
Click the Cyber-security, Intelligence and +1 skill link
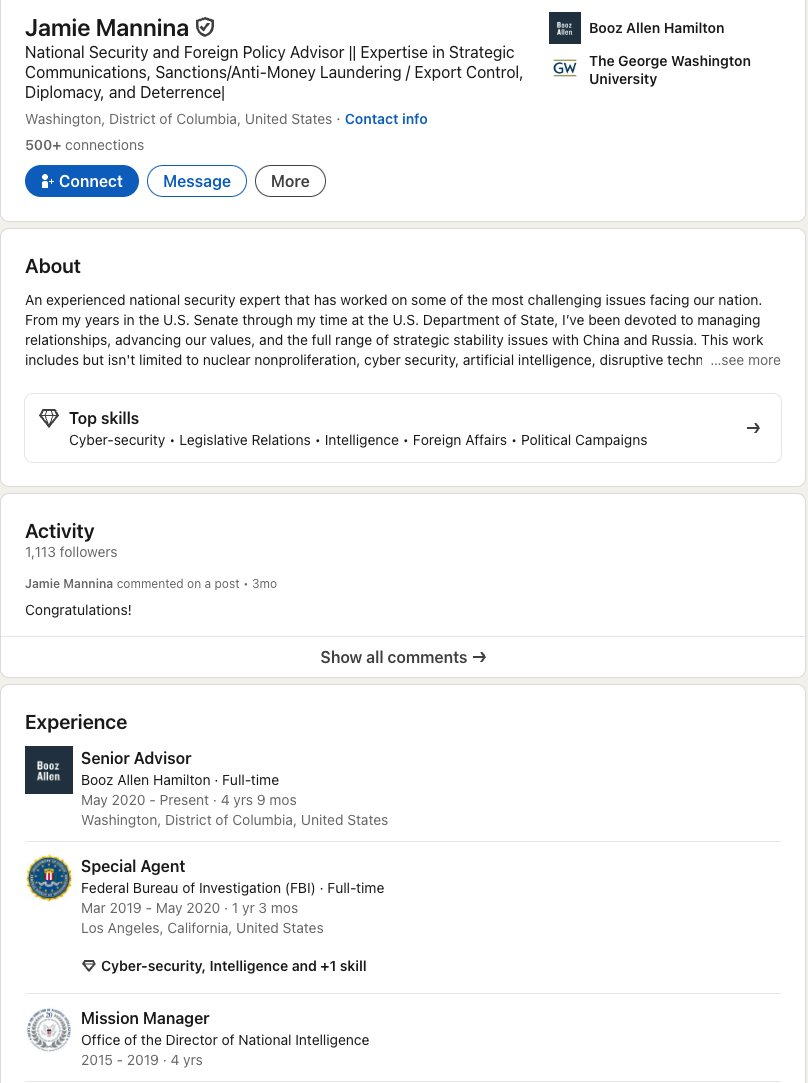233,966
